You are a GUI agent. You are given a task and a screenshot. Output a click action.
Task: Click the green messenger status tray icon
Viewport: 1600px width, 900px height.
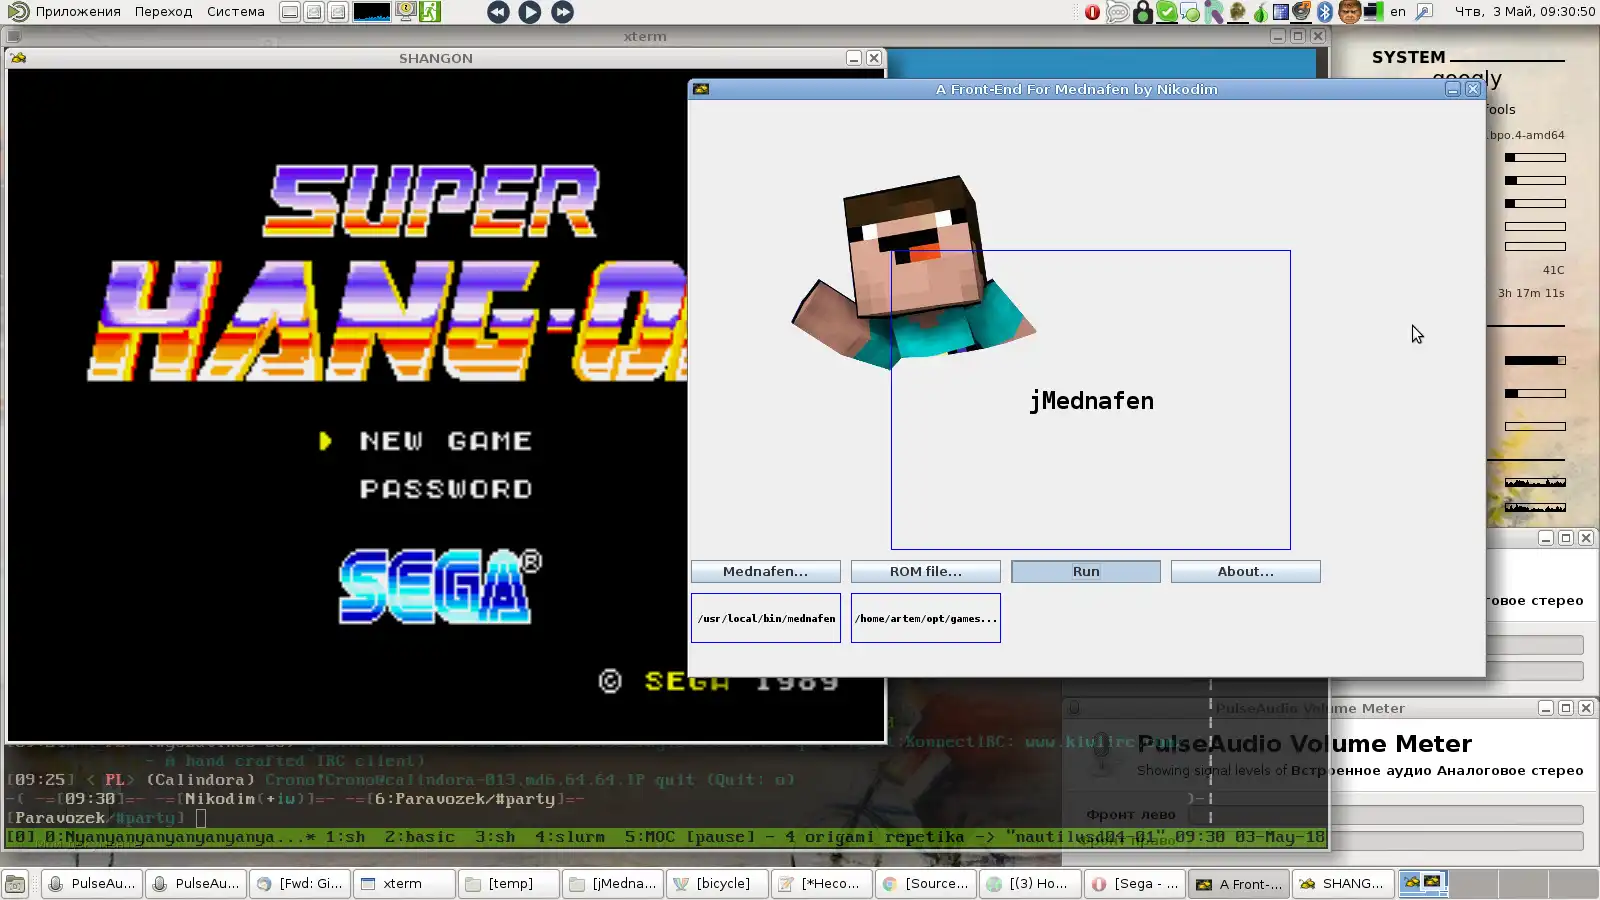[x=1190, y=12]
